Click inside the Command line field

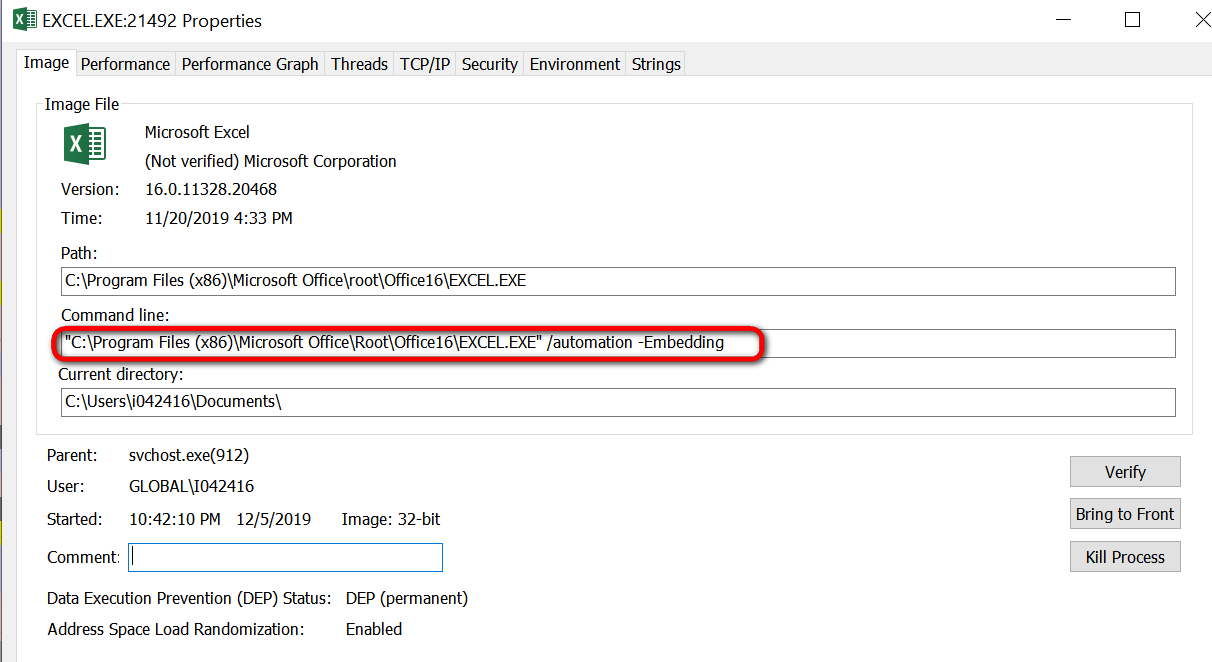618,343
